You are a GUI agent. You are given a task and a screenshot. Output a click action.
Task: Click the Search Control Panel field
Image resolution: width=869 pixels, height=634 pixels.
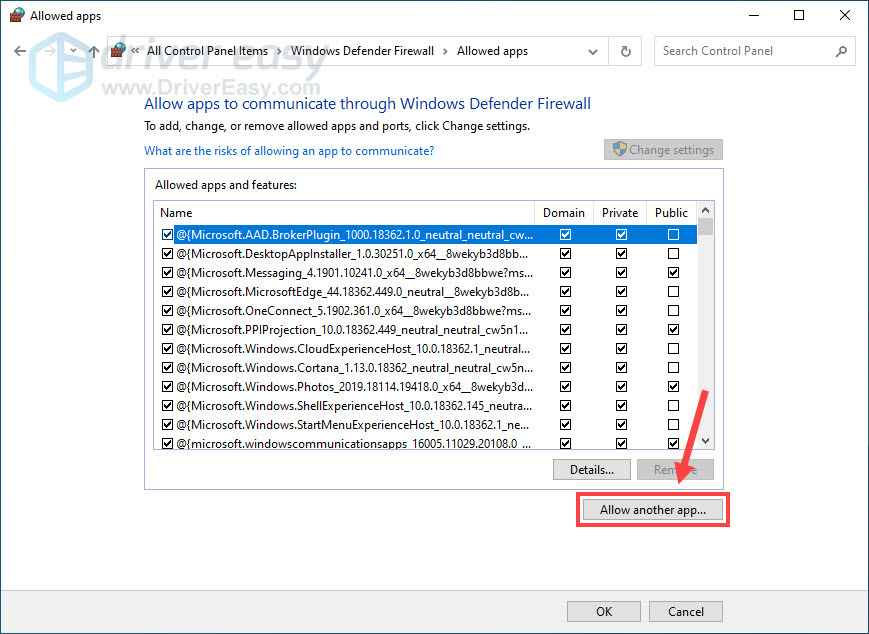click(x=754, y=51)
